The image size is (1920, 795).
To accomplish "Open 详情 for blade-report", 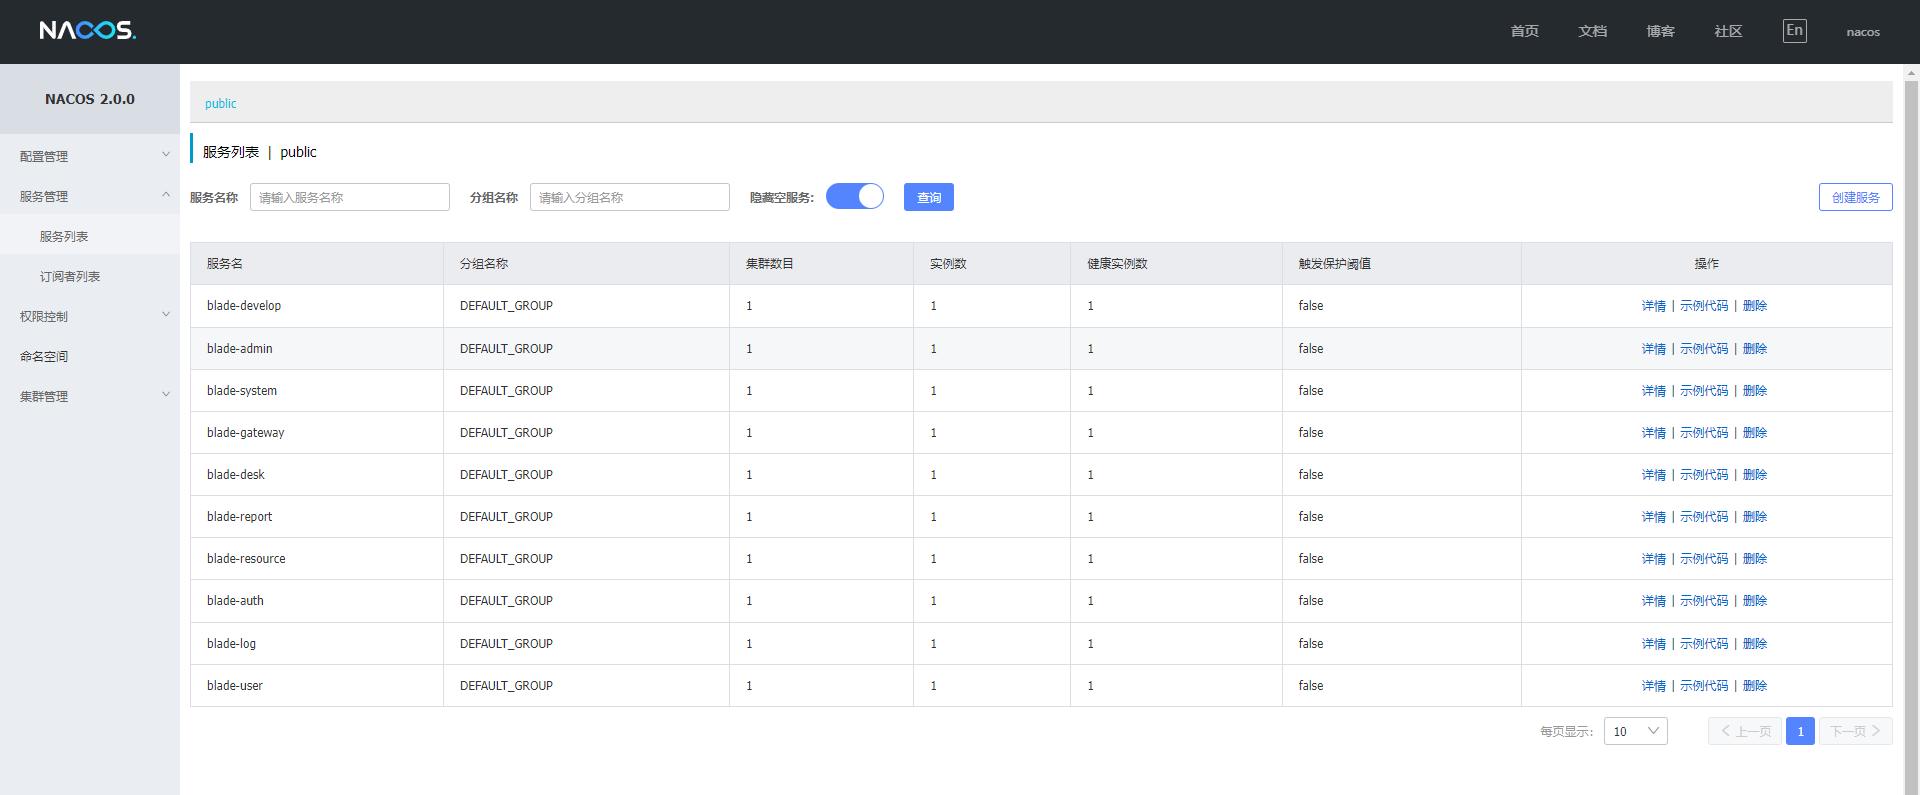I will pyautogui.click(x=1654, y=517).
